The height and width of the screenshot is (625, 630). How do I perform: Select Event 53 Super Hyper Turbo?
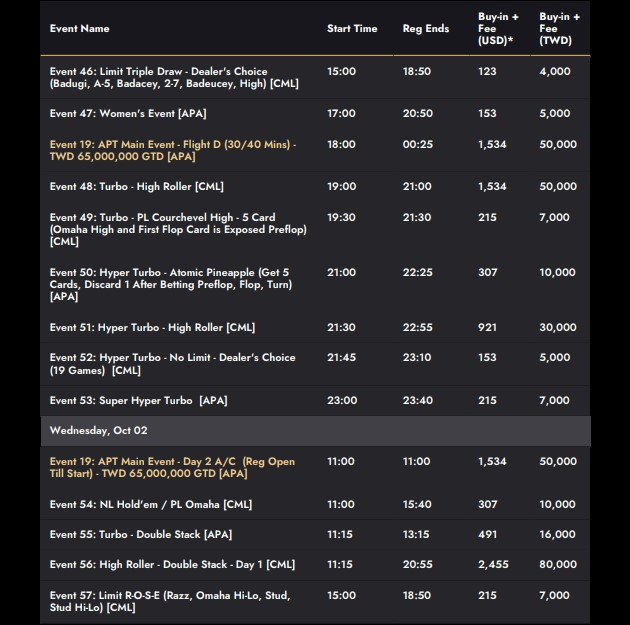tap(139, 401)
